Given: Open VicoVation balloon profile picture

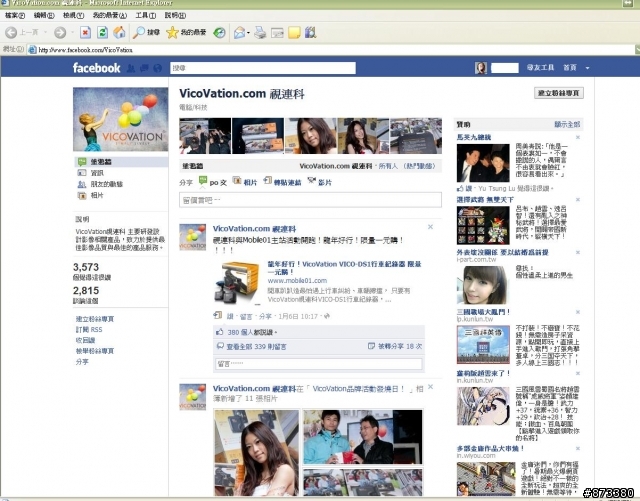Looking at the screenshot, I should pos(120,119).
